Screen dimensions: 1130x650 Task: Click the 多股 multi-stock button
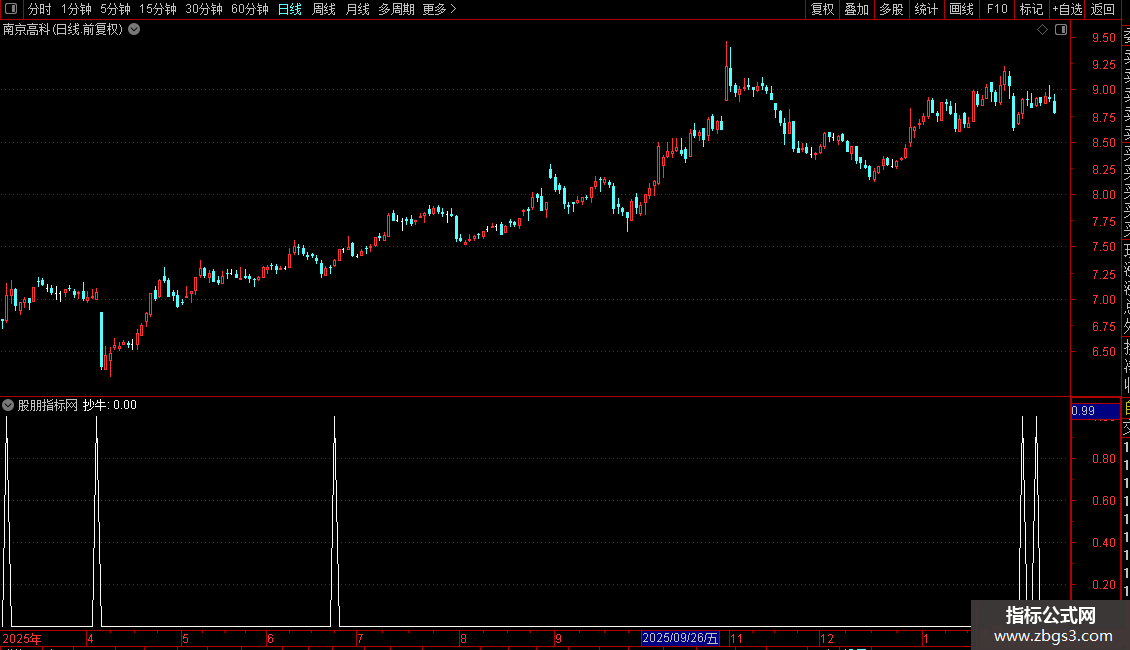tap(891, 9)
